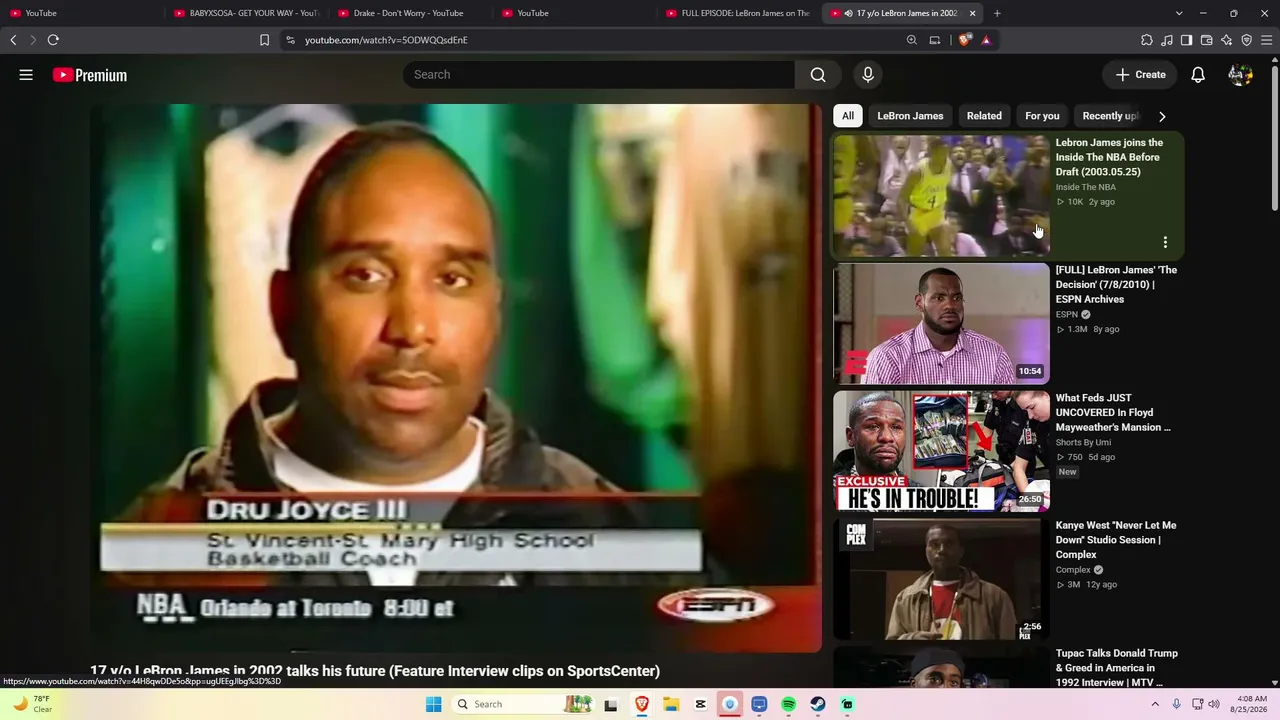1280x720 pixels.
Task: Open the Brave Shields lion icon
Action: click(964, 40)
